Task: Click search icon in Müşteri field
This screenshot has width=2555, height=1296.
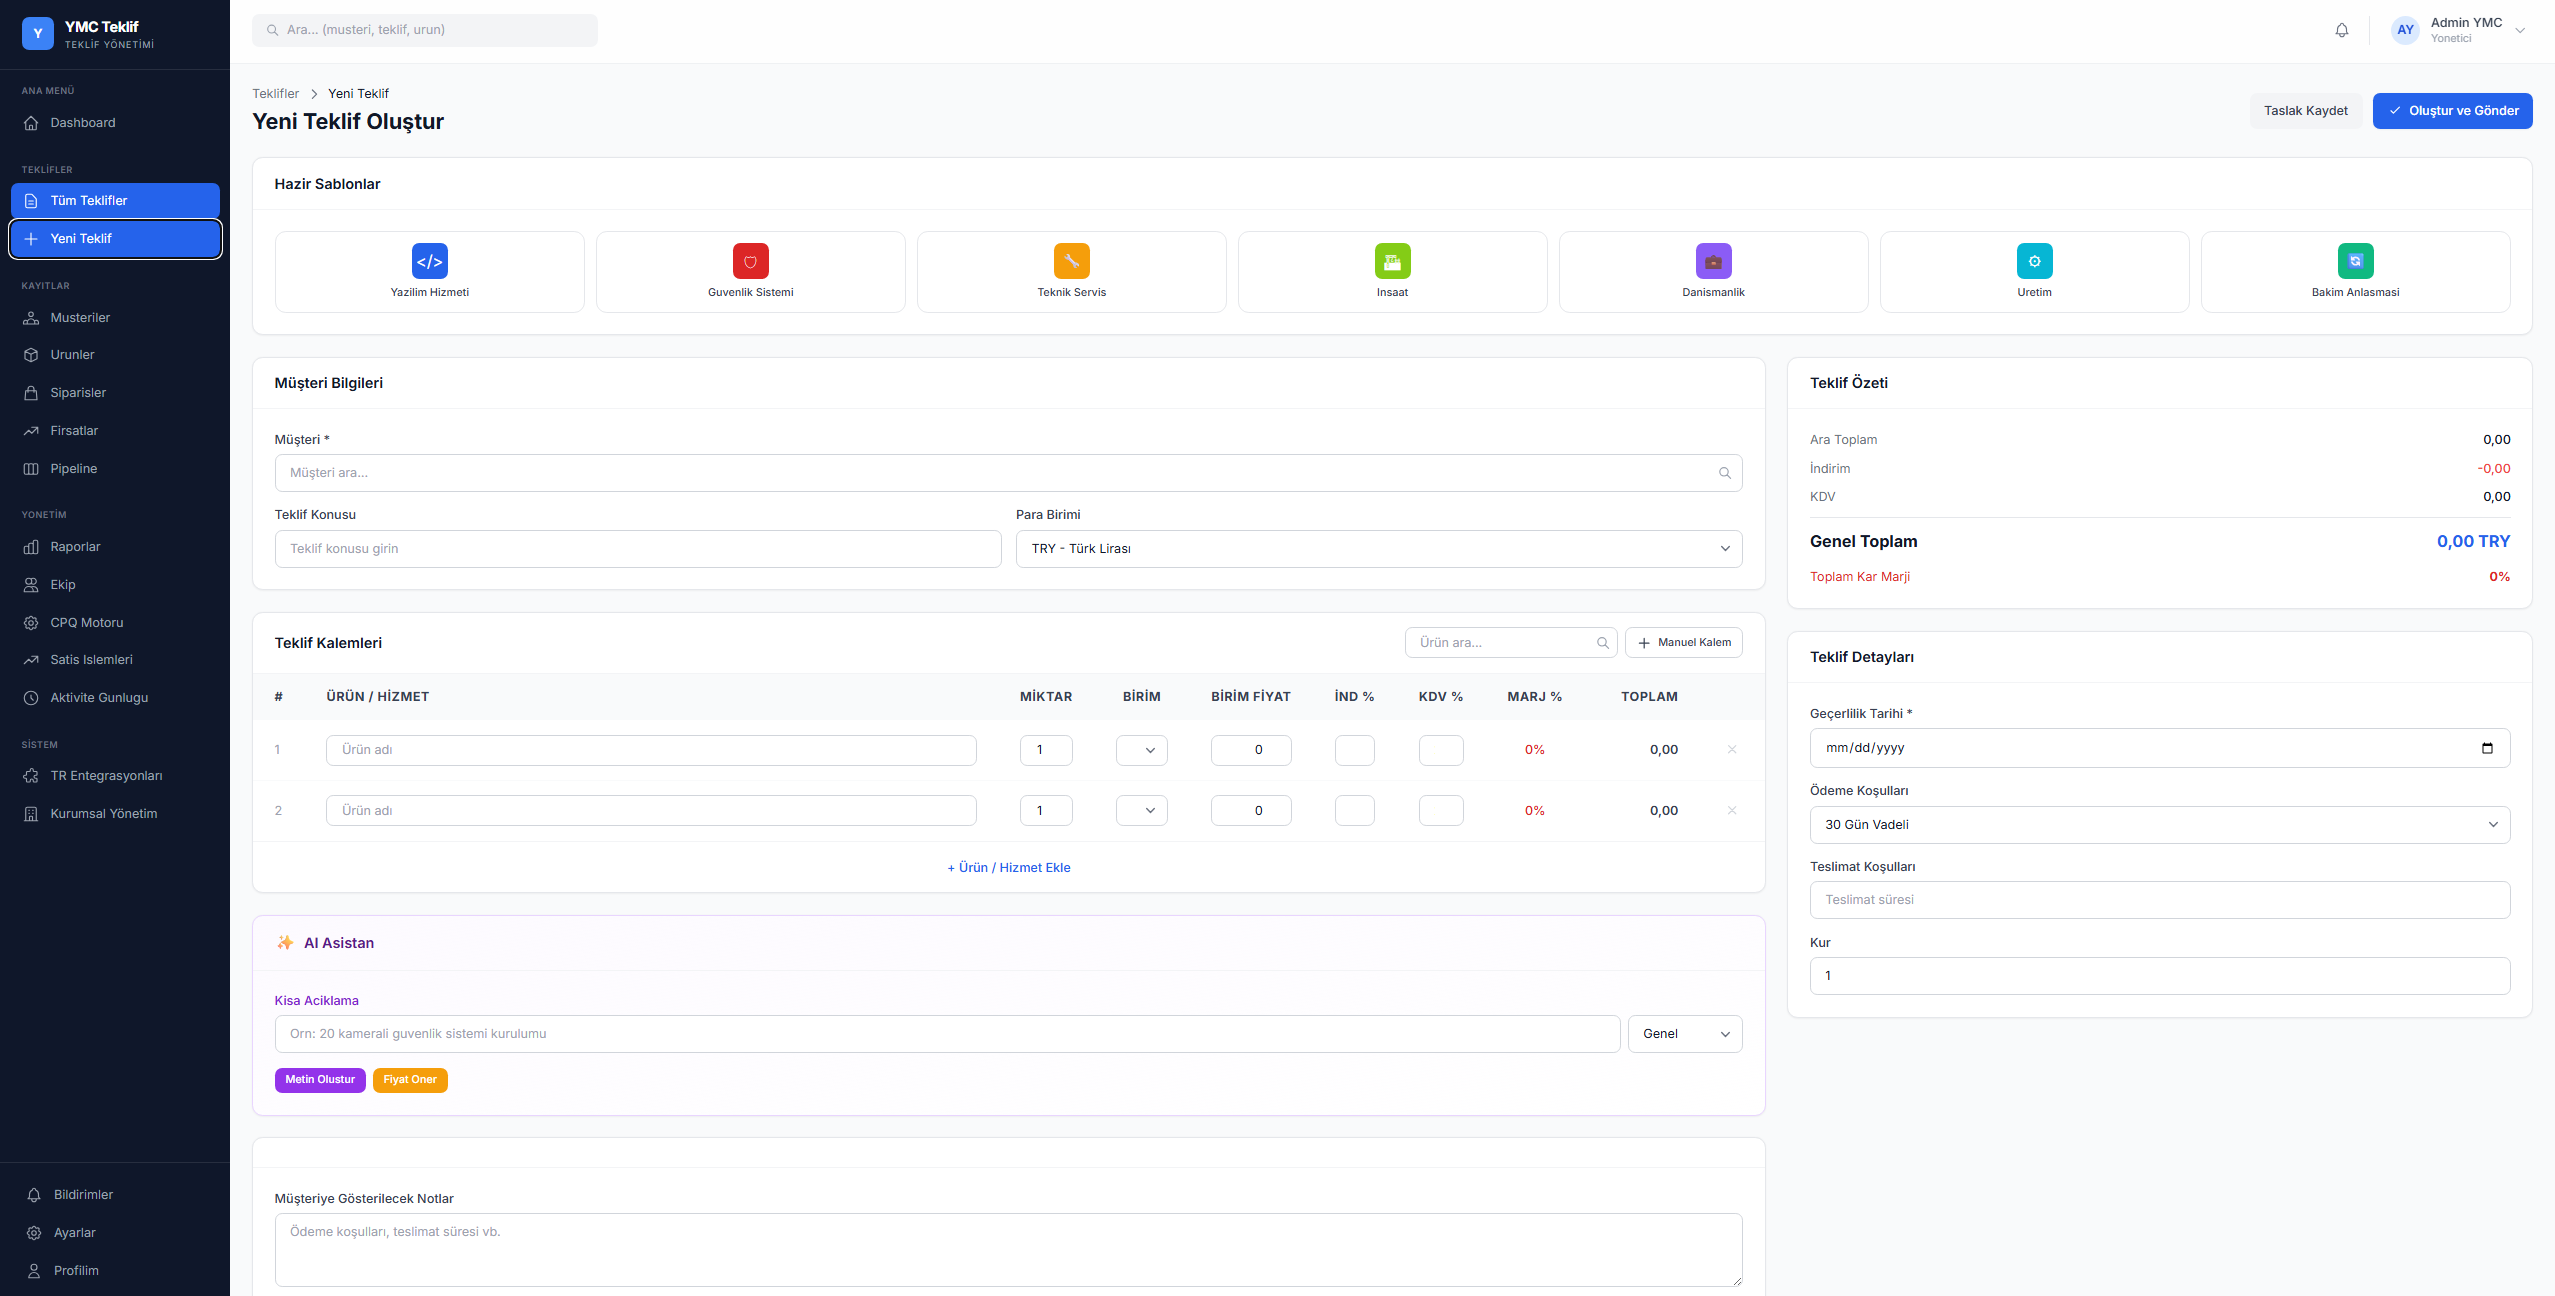Action: coord(1725,473)
